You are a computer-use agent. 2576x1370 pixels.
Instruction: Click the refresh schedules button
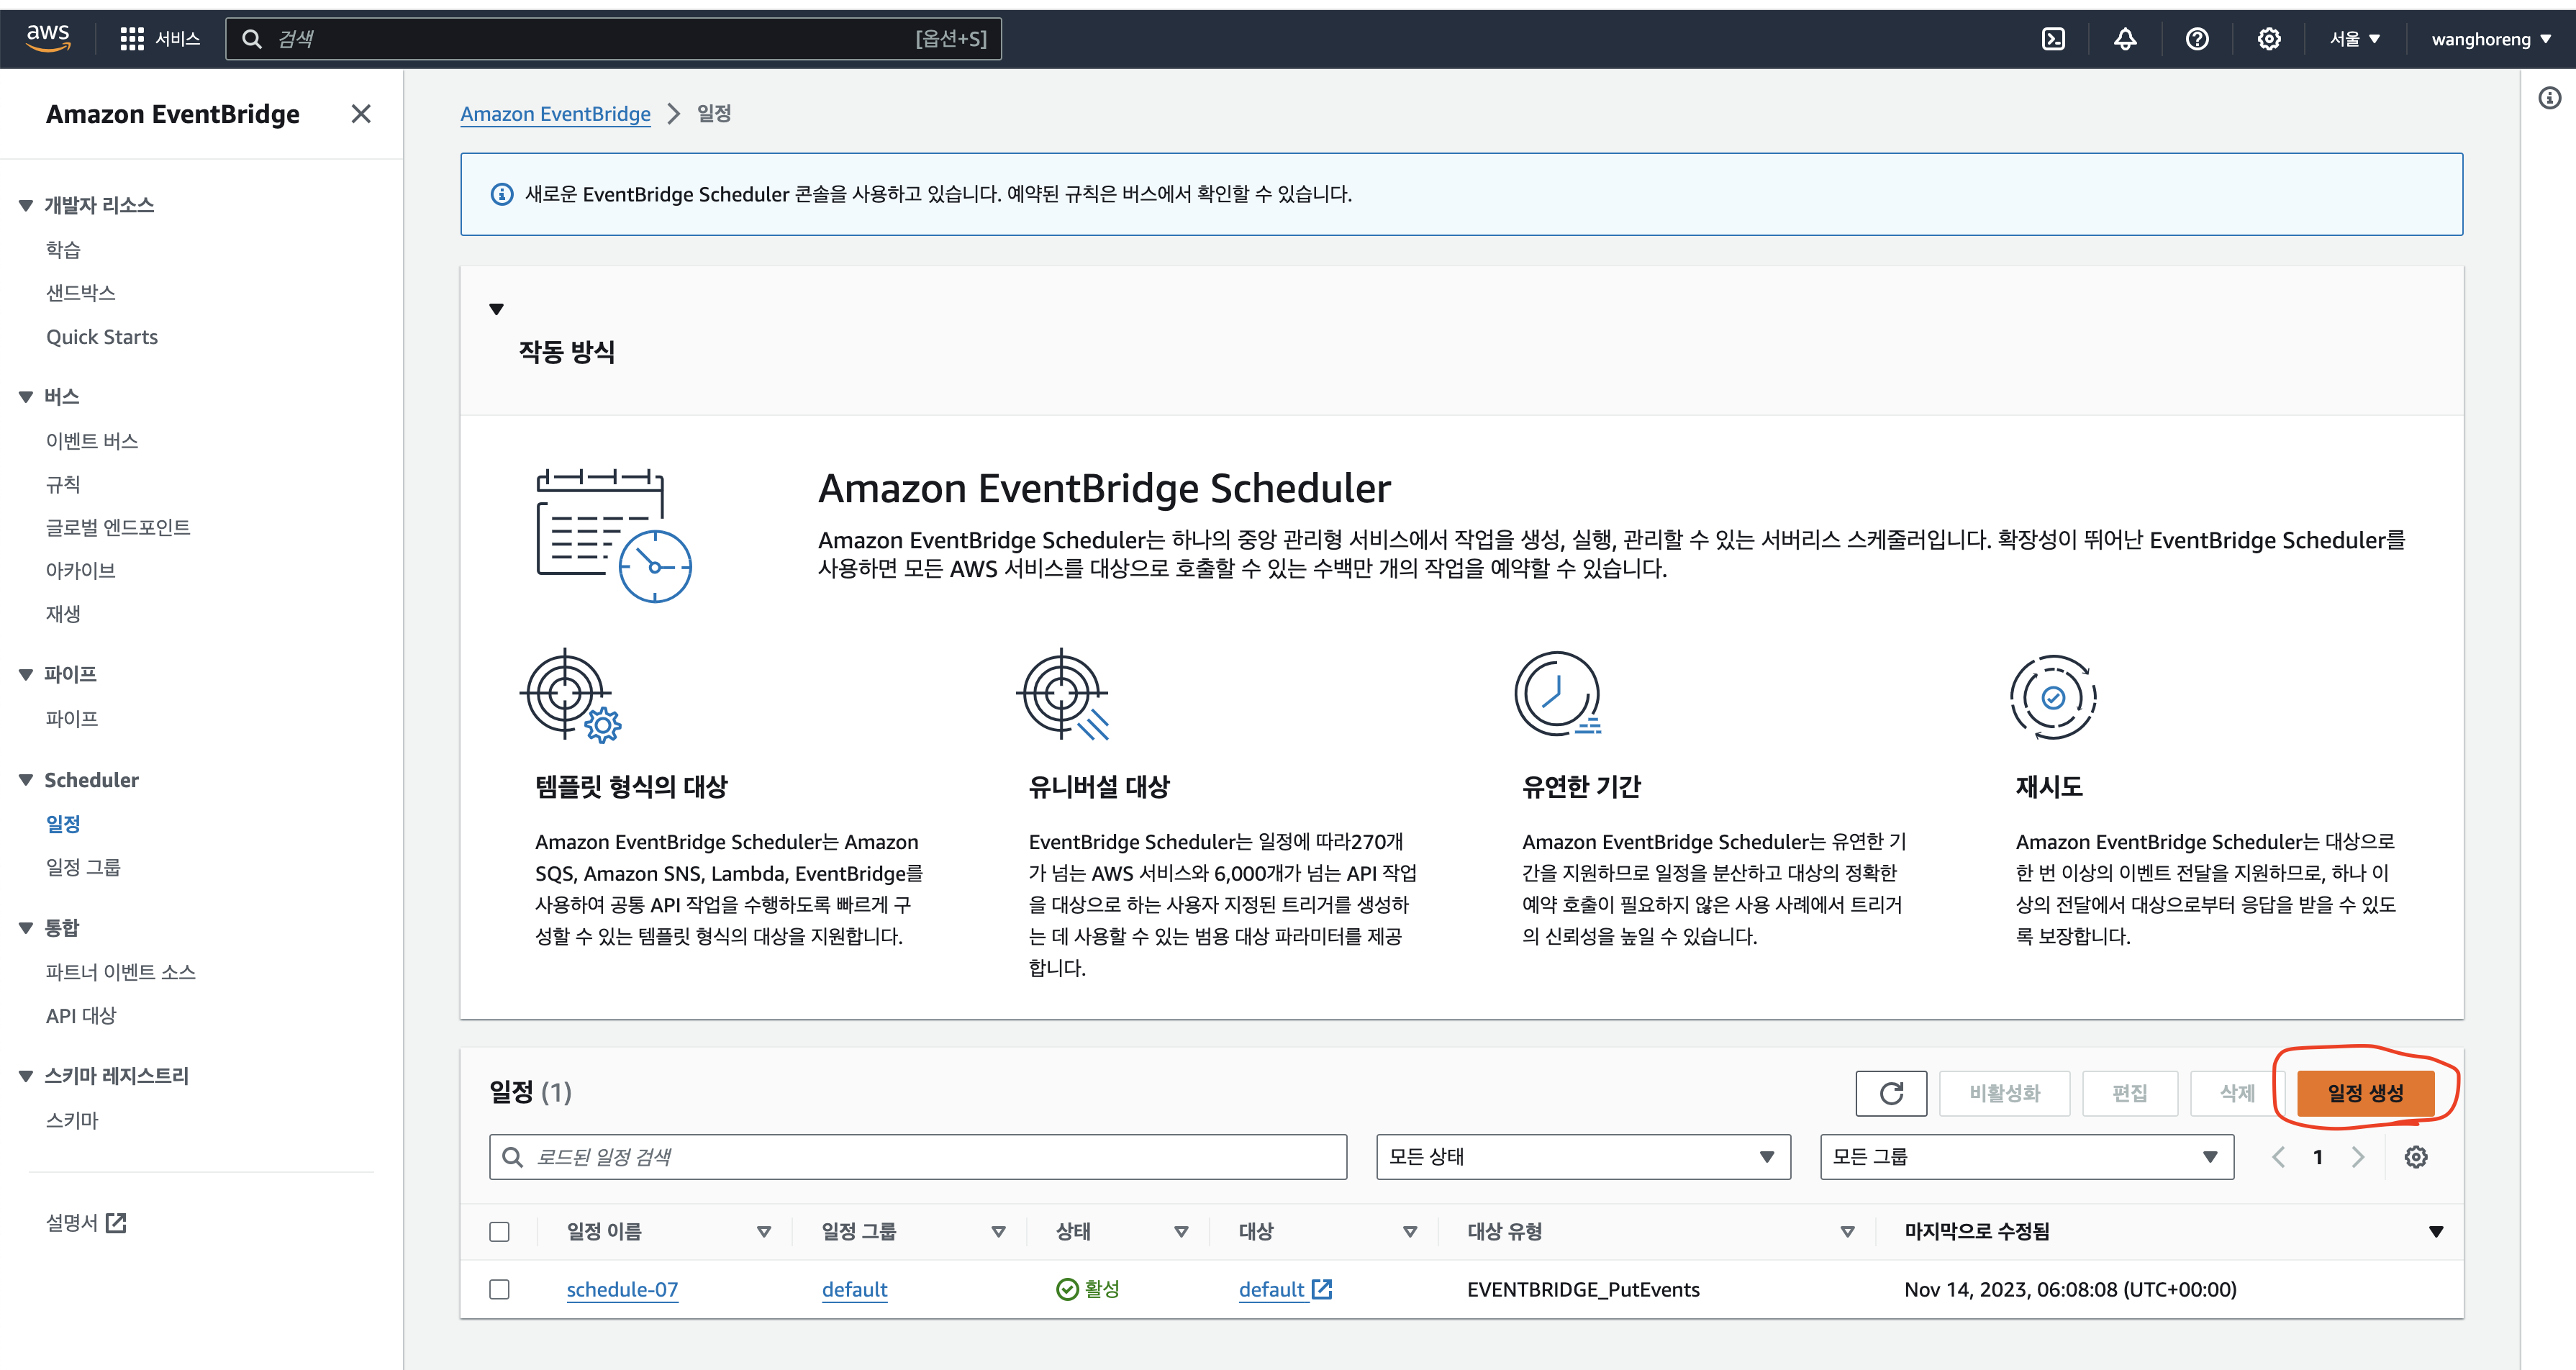click(1891, 1093)
